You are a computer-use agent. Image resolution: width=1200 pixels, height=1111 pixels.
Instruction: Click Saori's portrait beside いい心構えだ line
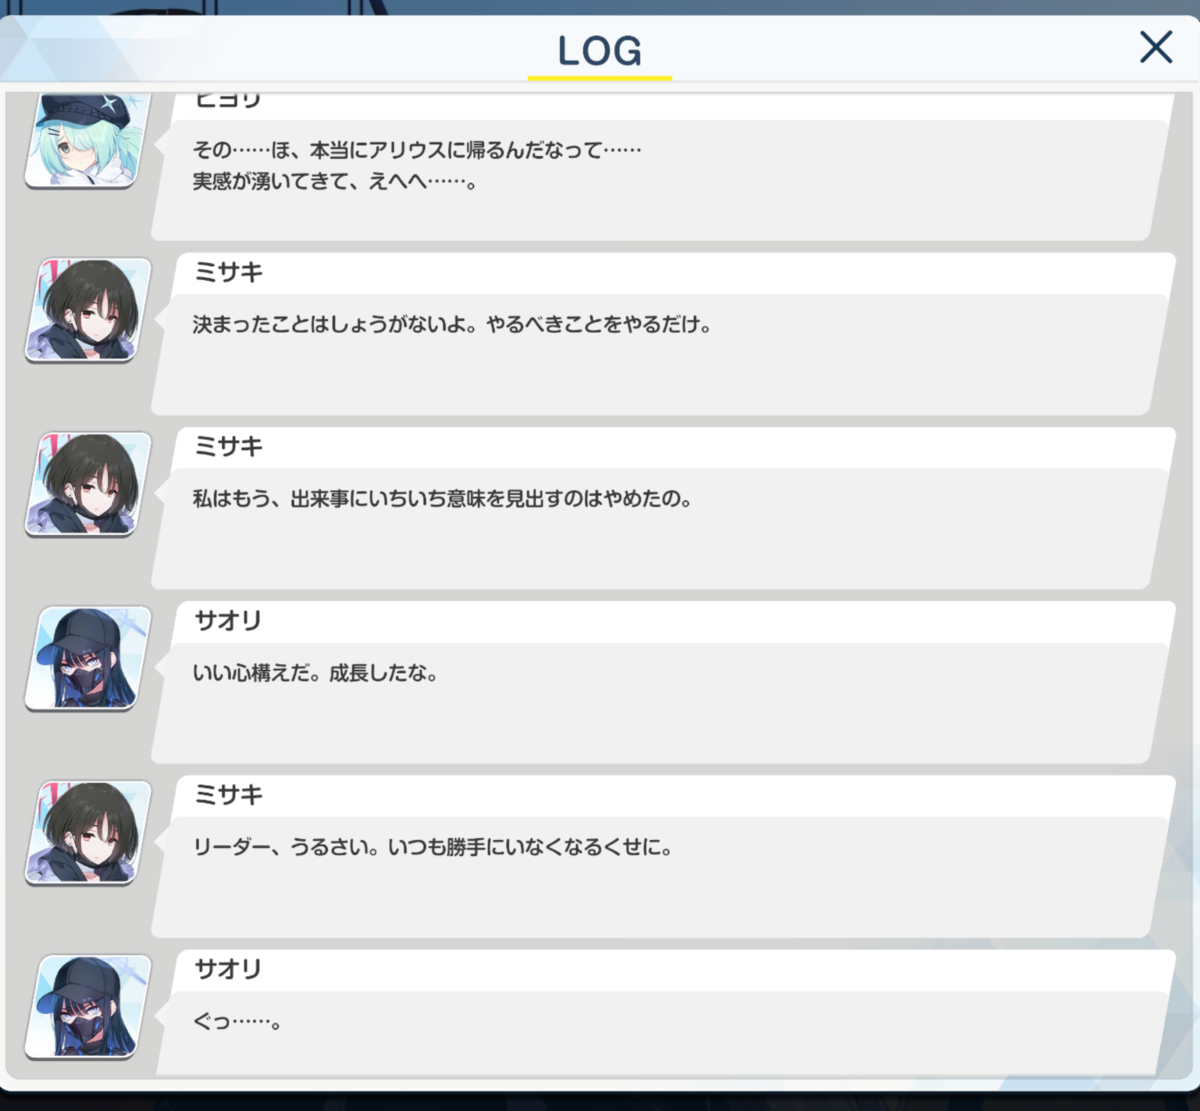[88, 658]
